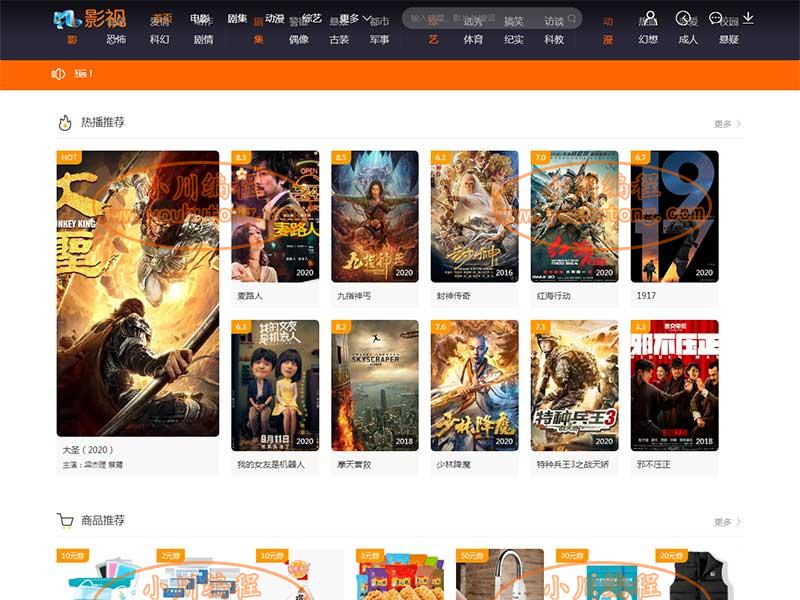Expand 更多 for the 热播推荐 section
Image resolution: width=800 pixels, height=600 pixels.
(x=727, y=124)
